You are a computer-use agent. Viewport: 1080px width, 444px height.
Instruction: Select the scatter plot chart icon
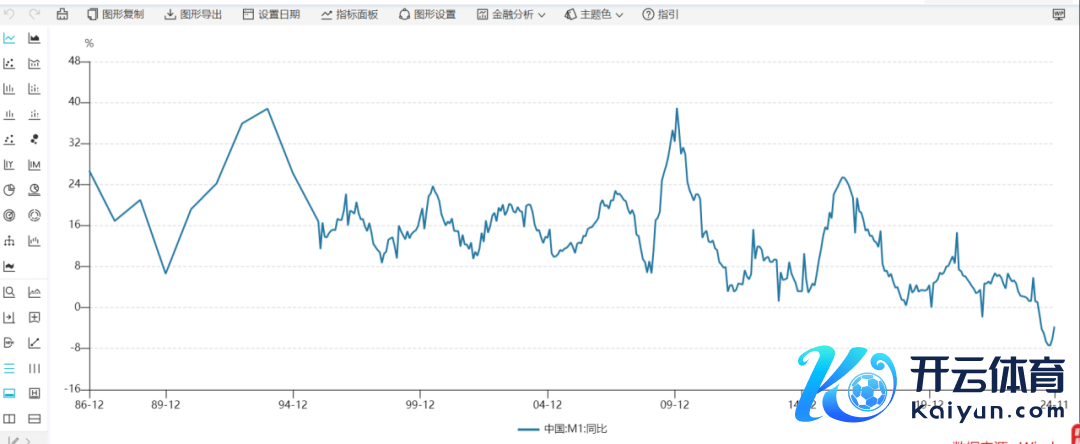(x=10, y=64)
